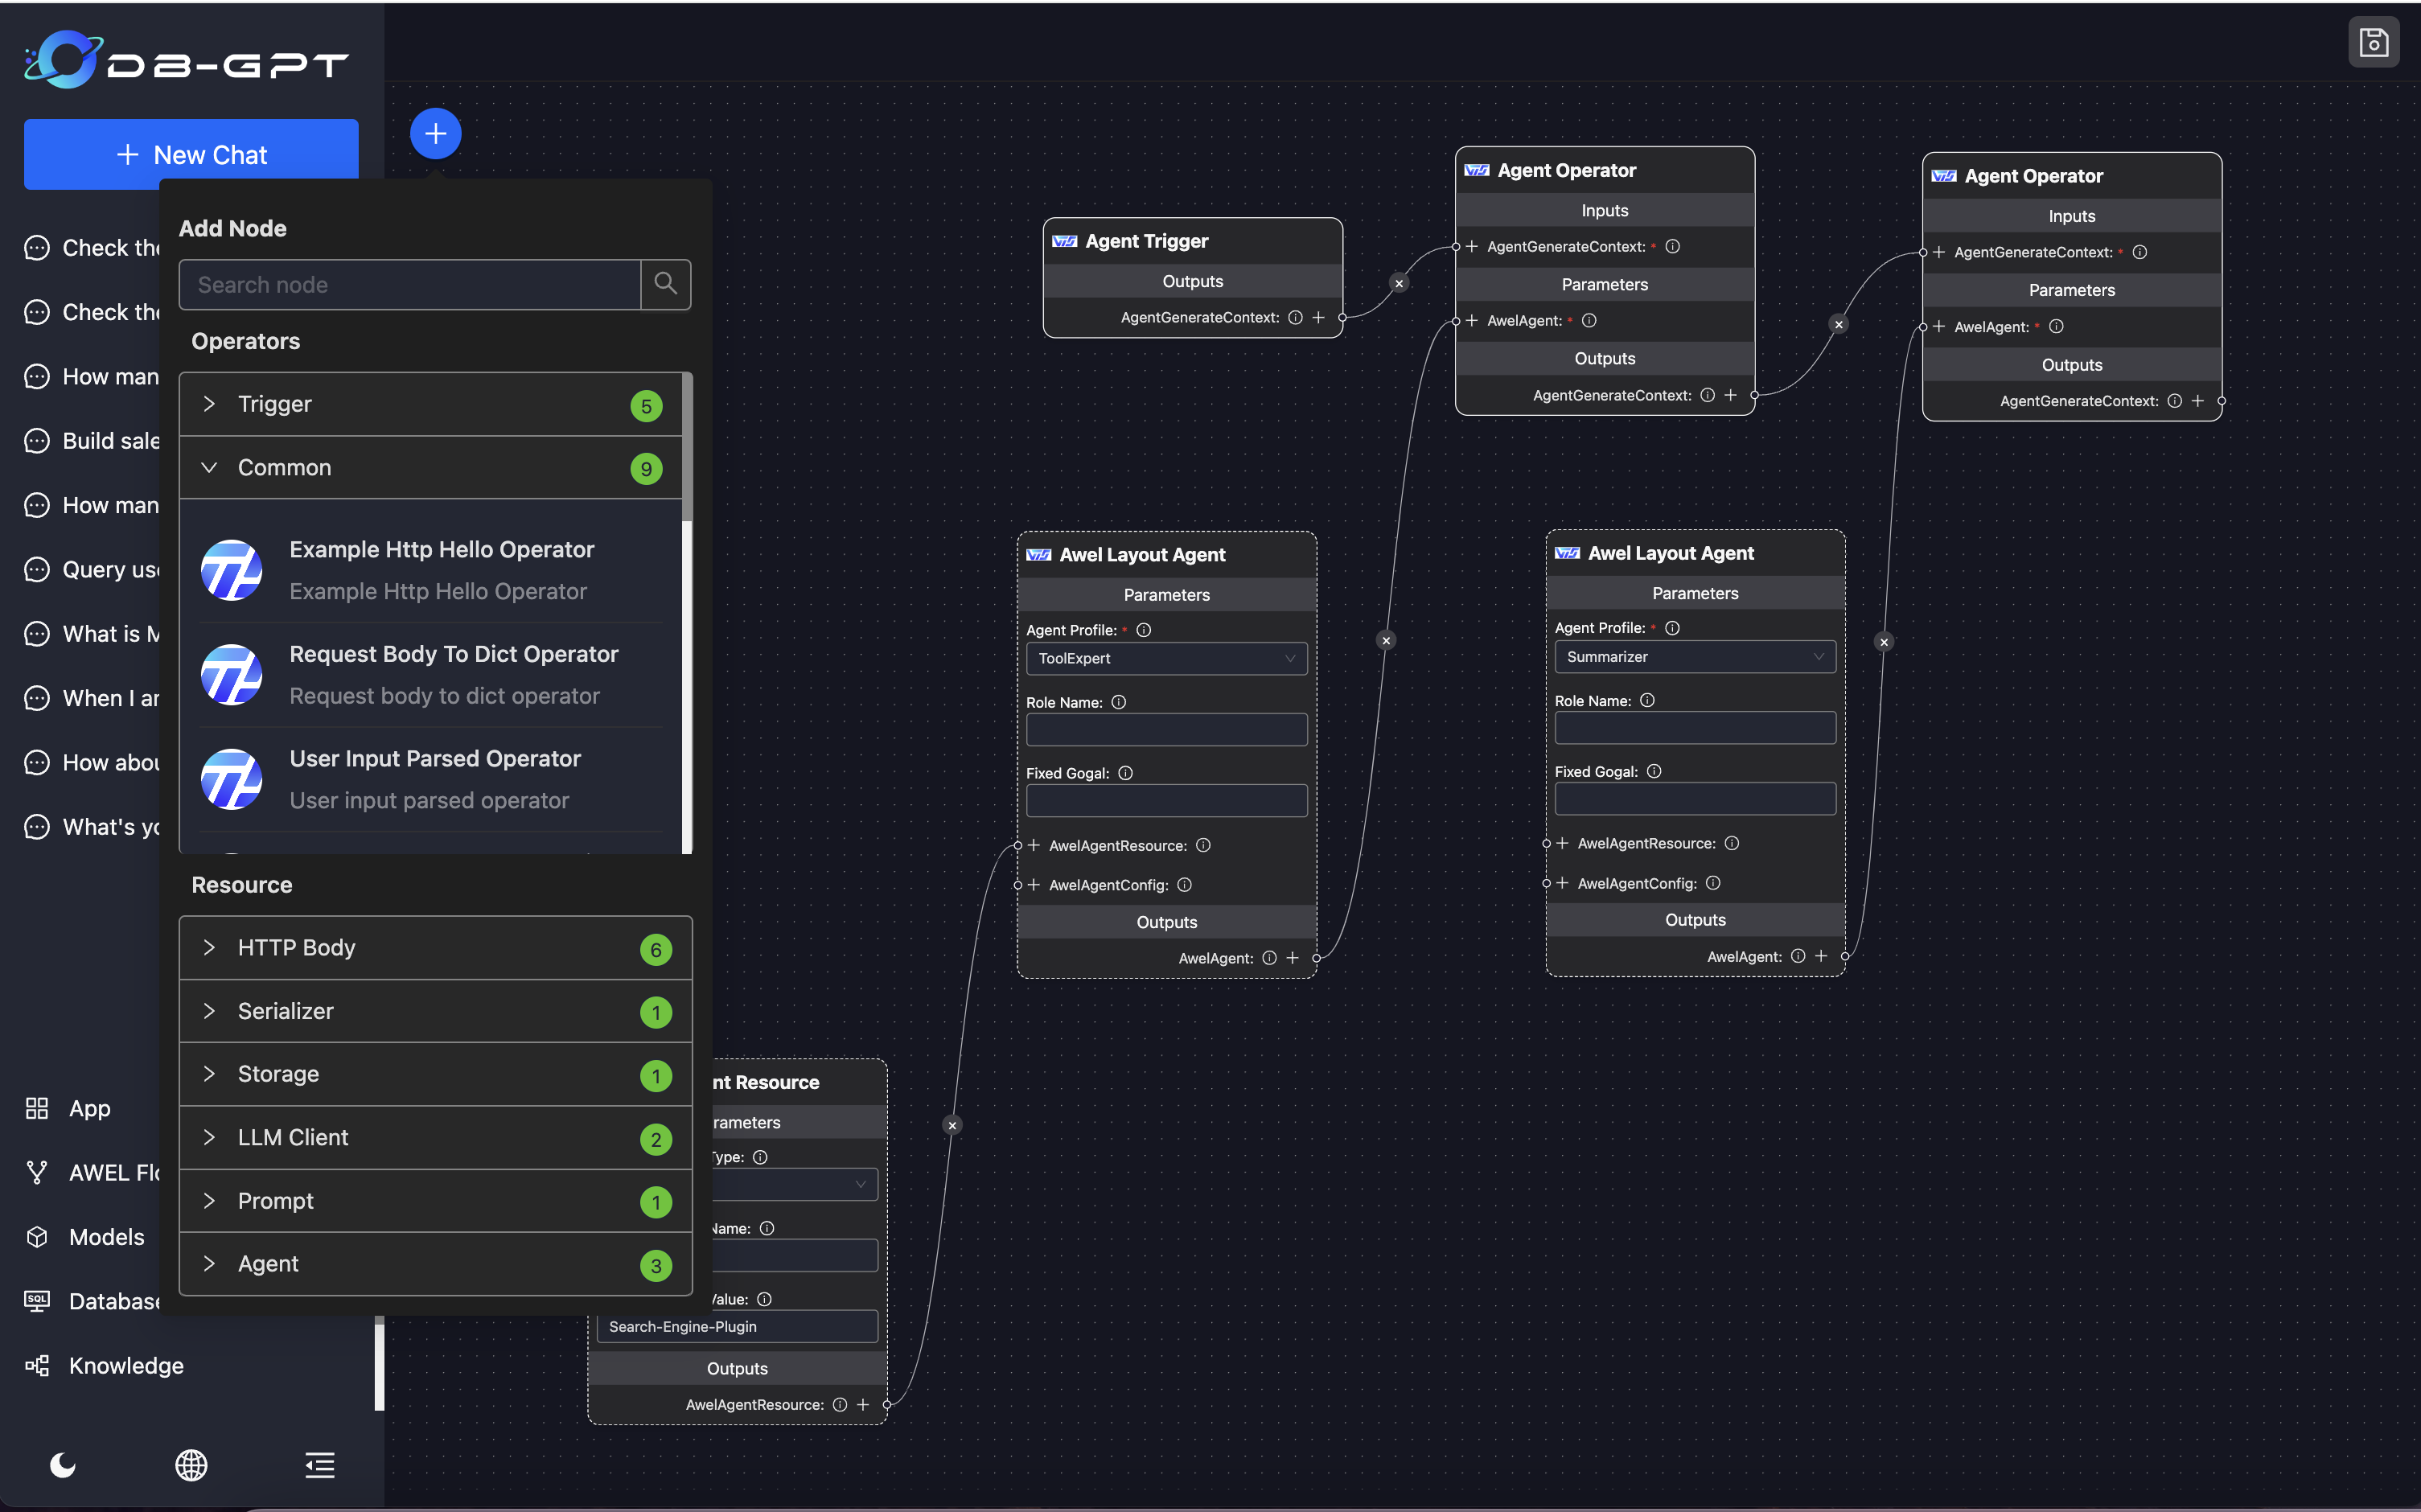Click the Models menu item in sidebar
The width and height of the screenshot is (2421, 1512).
[x=106, y=1237]
